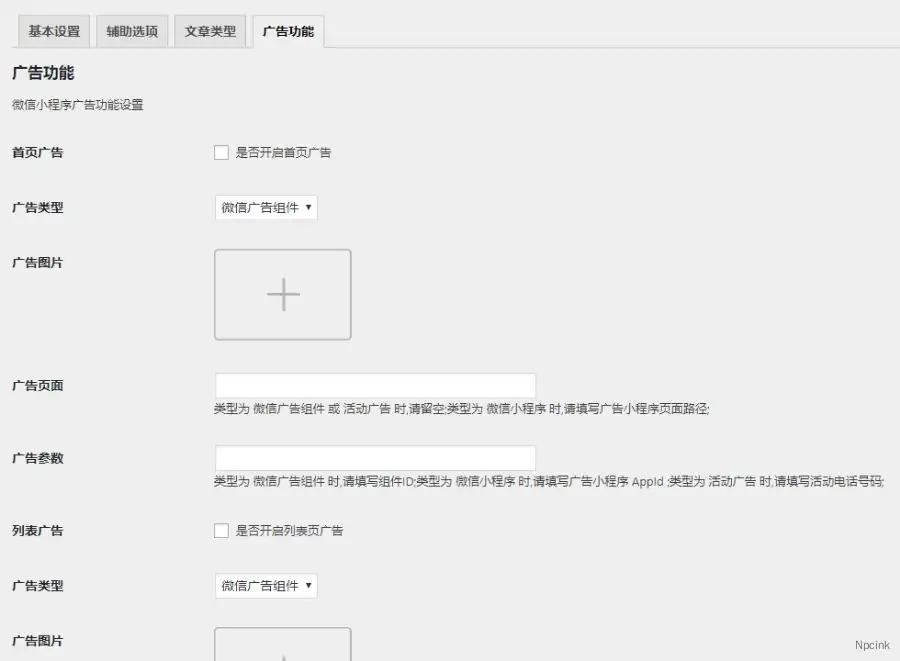900x661 pixels.
Task: Open the first 广告类型 dropdown
Action: pyautogui.click(x=265, y=207)
